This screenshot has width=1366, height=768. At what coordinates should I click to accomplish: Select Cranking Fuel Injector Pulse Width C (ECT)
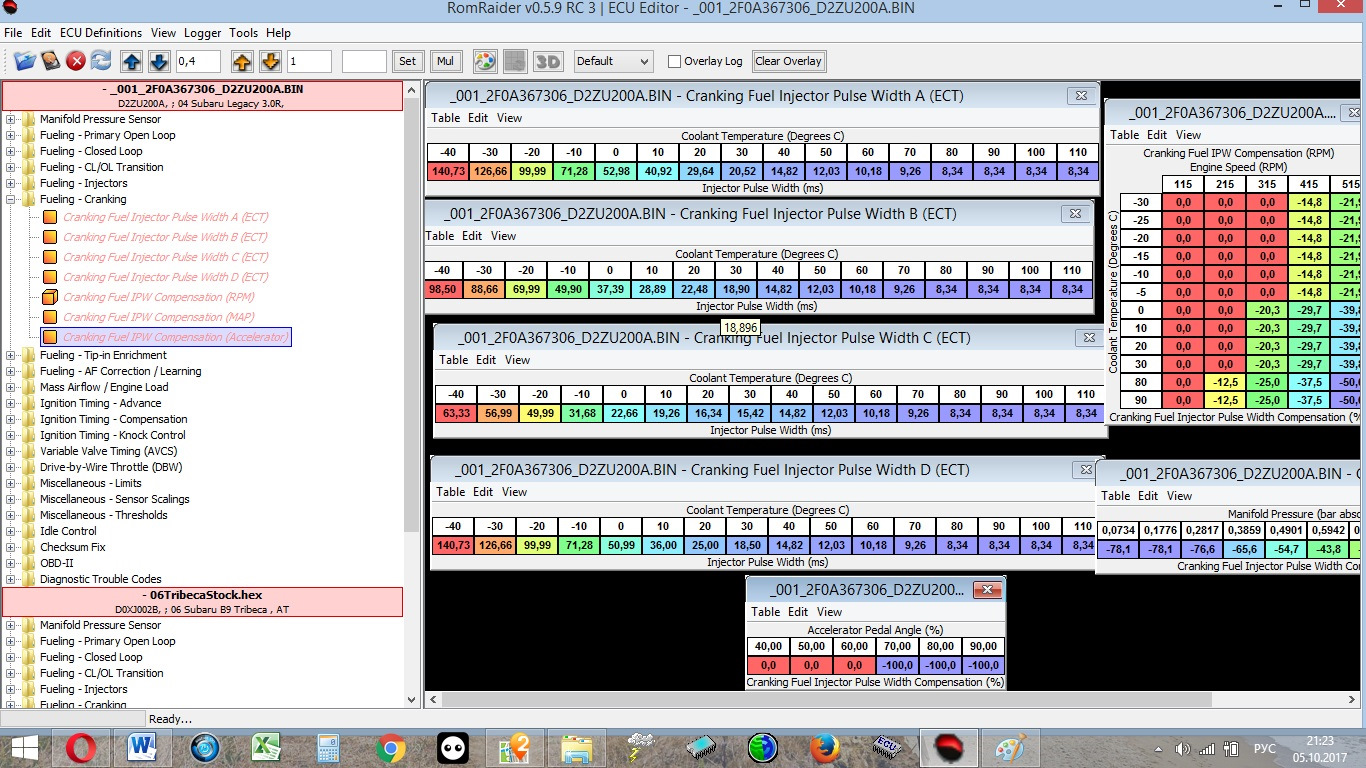pyautogui.click(x=165, y=257)
